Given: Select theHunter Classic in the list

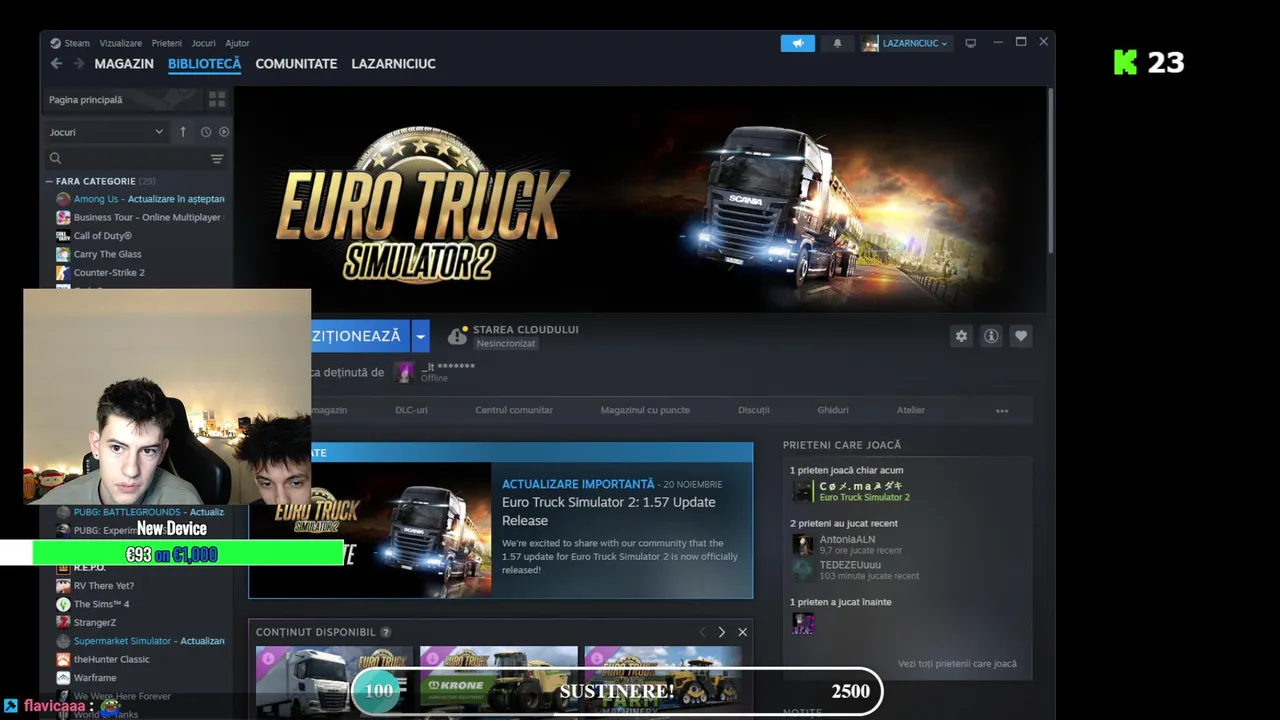Looking at the screenshot, I should [x=111, y=659].
